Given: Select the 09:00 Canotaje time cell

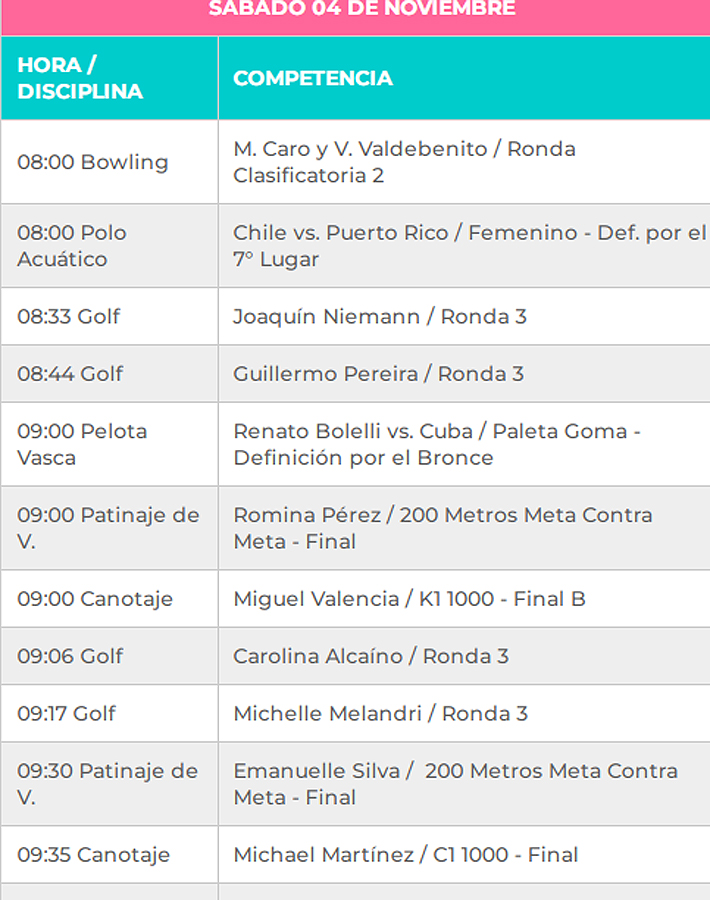Looking at the screenshot, I should [95, 599].
